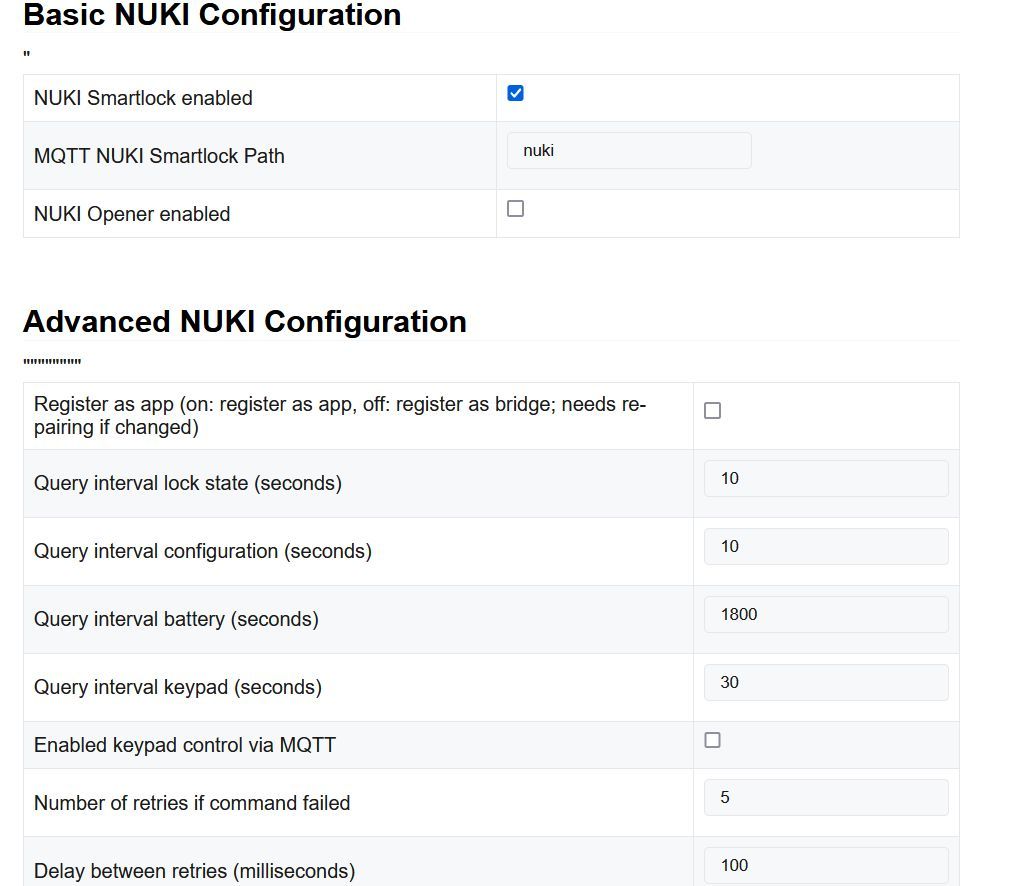Click the Basic NUKI Configuration heading
The image size is (1014, 886).
coord(212,15)
